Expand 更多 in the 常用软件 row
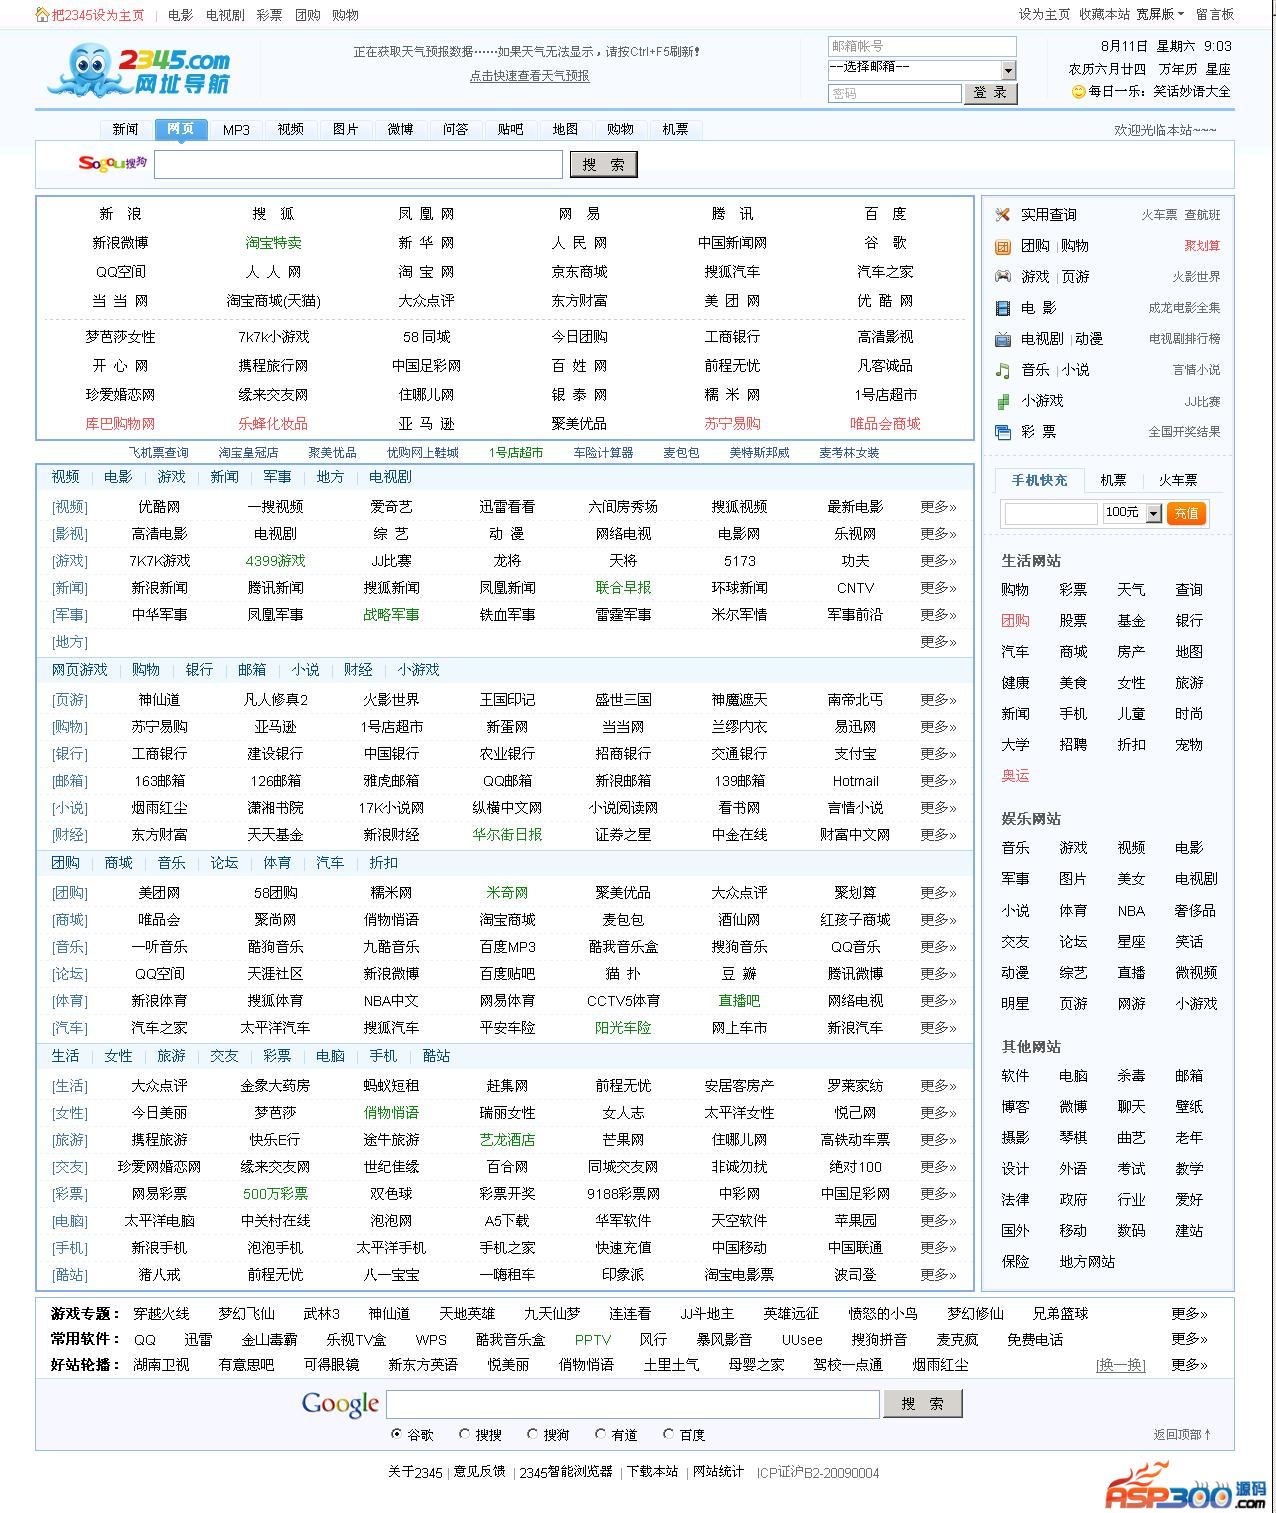Screen dimensions: 1276x1513 pos(1189,1340)
